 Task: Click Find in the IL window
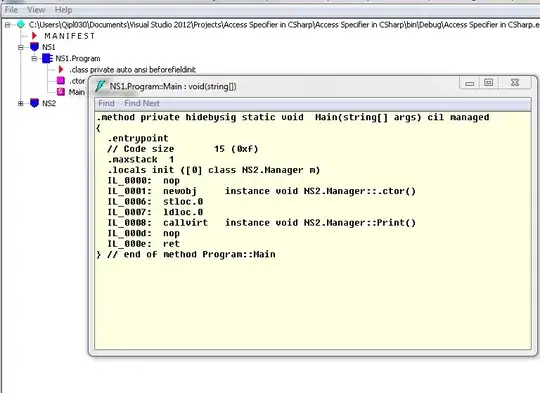[x=106, y=103]
